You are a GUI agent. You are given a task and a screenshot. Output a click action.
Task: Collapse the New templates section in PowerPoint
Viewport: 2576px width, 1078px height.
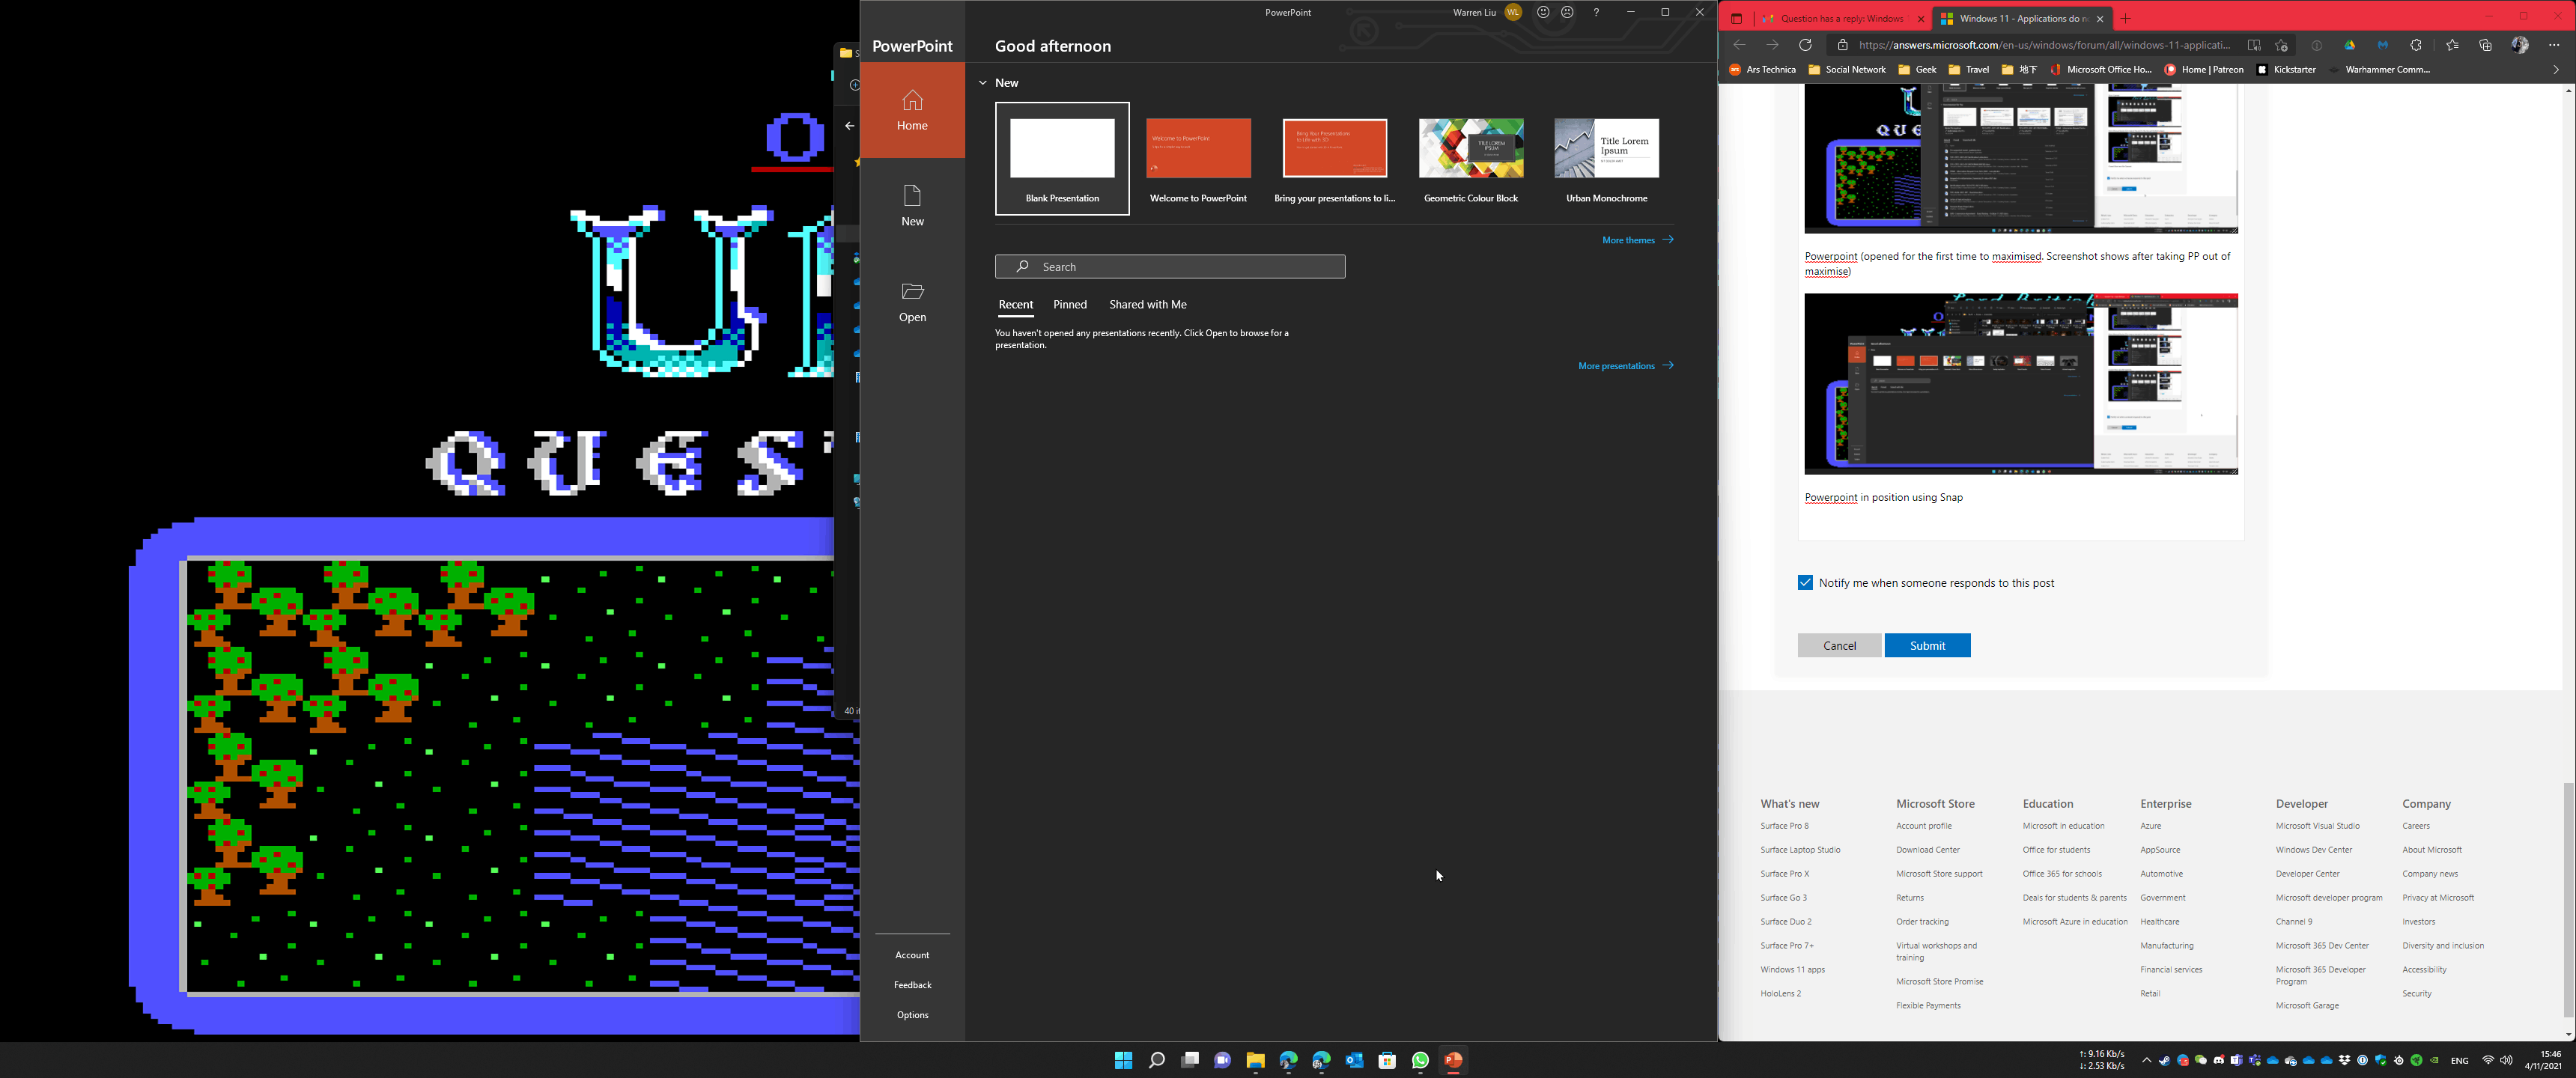[983, 83]
